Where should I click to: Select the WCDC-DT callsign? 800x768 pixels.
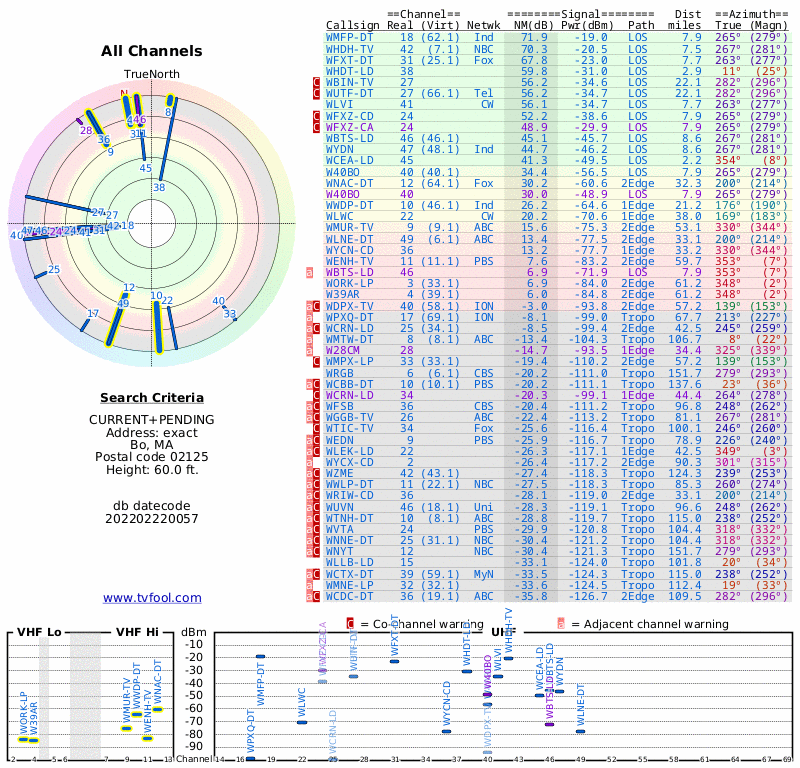click(350, 596)
